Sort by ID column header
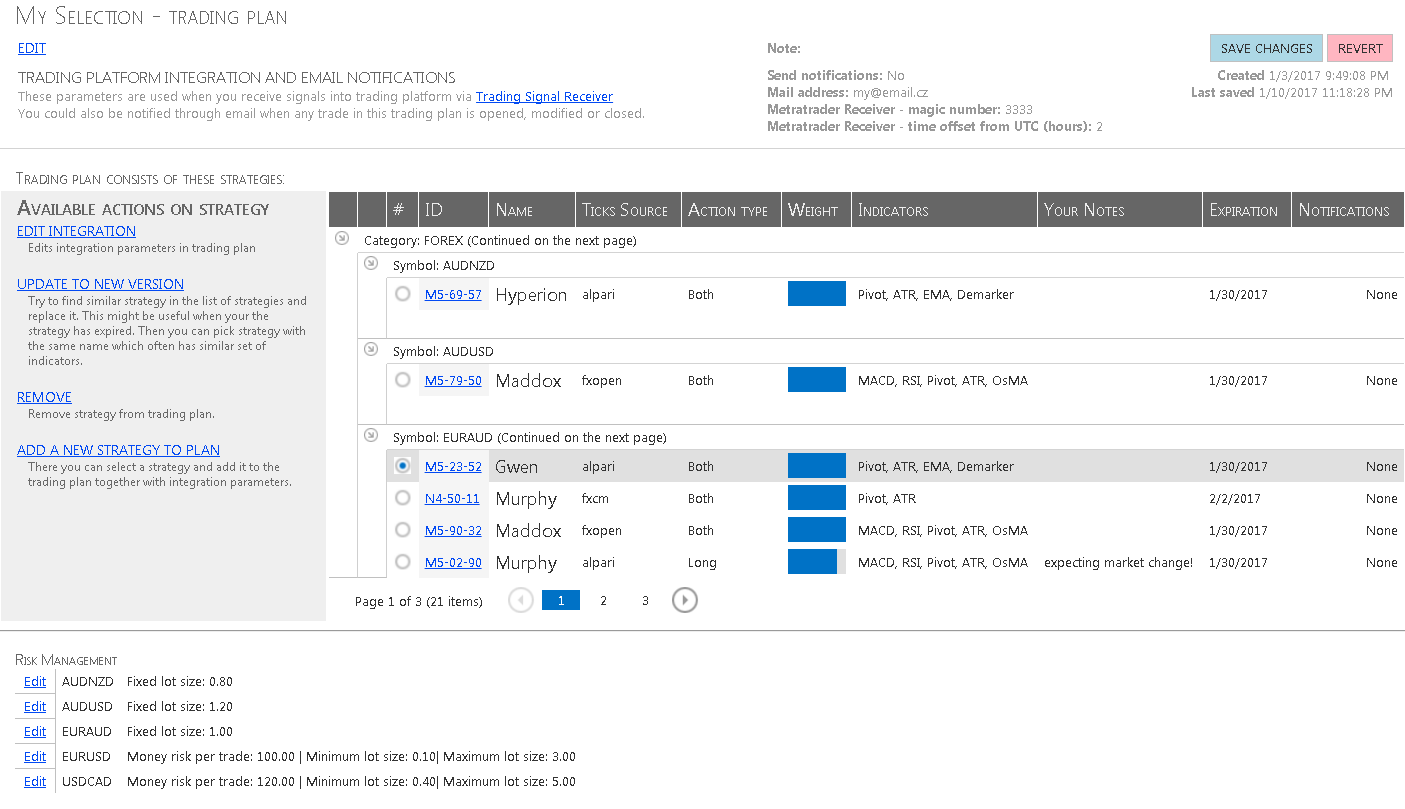 click(453, 210)
